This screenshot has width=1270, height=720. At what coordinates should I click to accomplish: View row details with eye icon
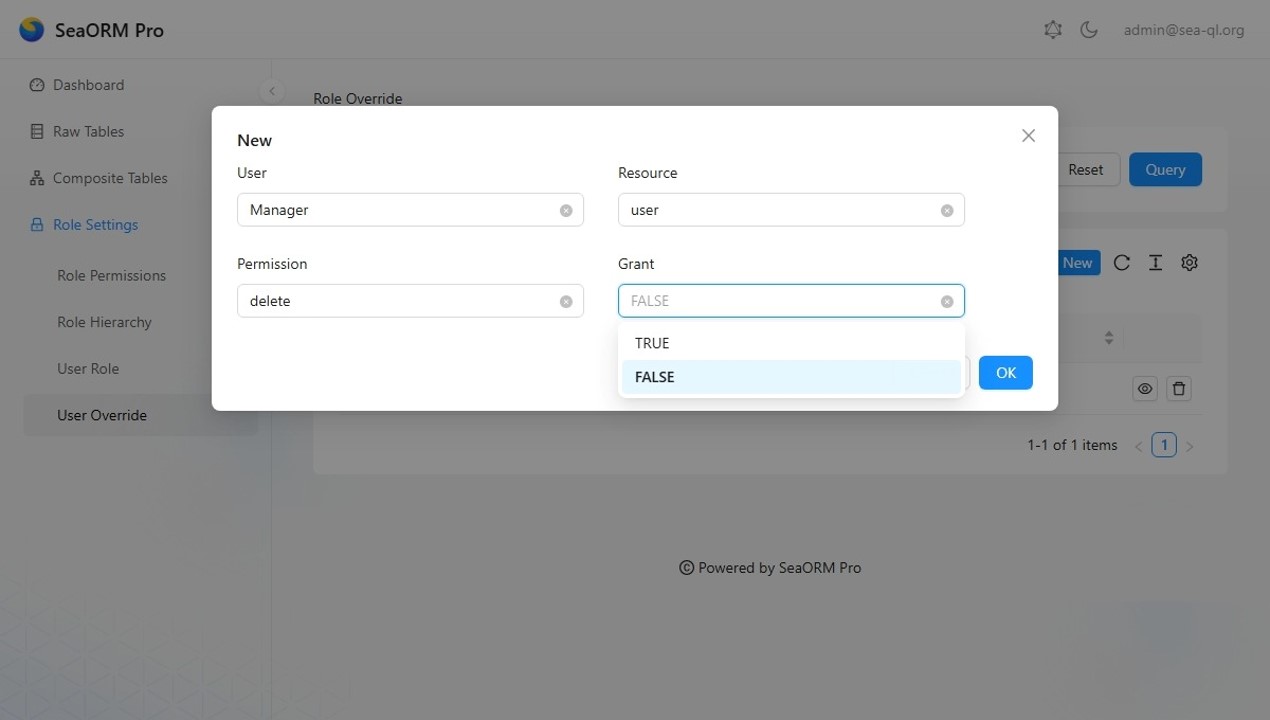pyautogui.click(x=1145, y=389)
